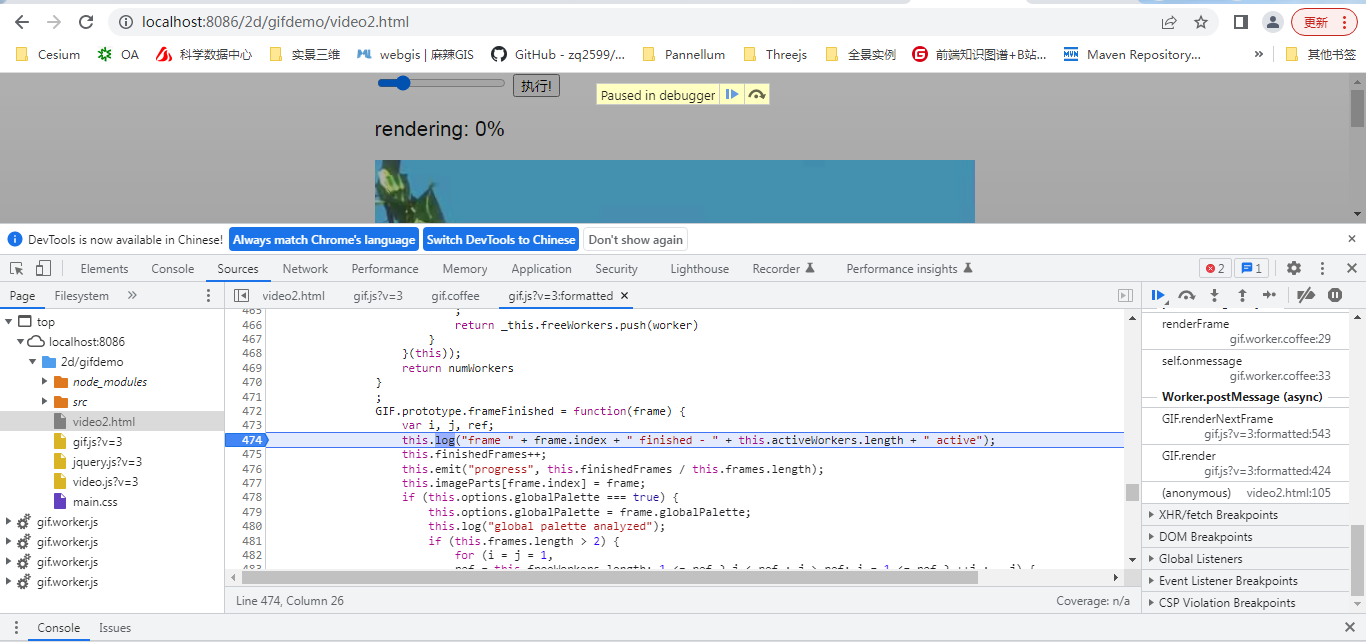The width and height of the screenshot is (1366, 644).
Task: Open the console drawer options menu
Action: click(16, 627)
